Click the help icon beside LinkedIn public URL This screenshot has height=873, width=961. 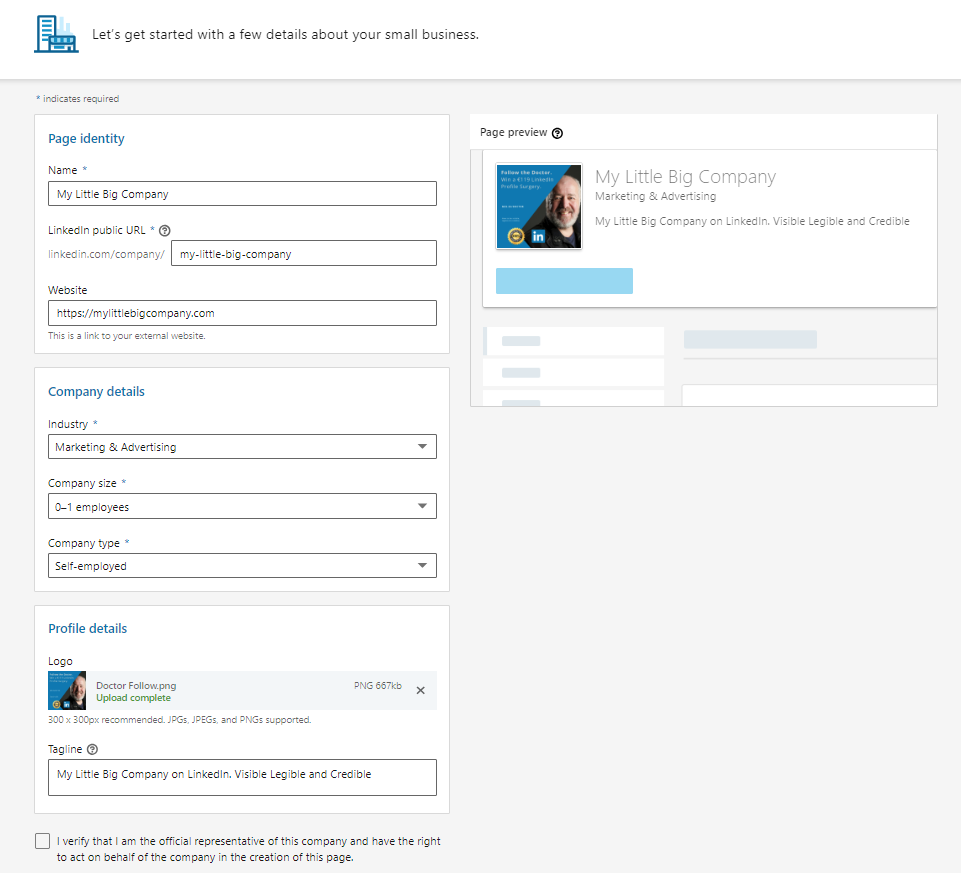[x=164, y=231]
